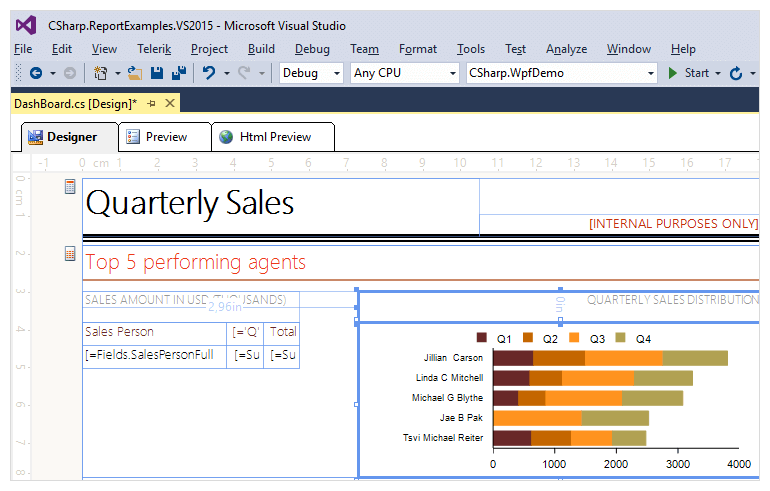Open the Redo history dropdown arrow
Image resolution: width=770 pixels, height=491 pixels.
[262, 73]
